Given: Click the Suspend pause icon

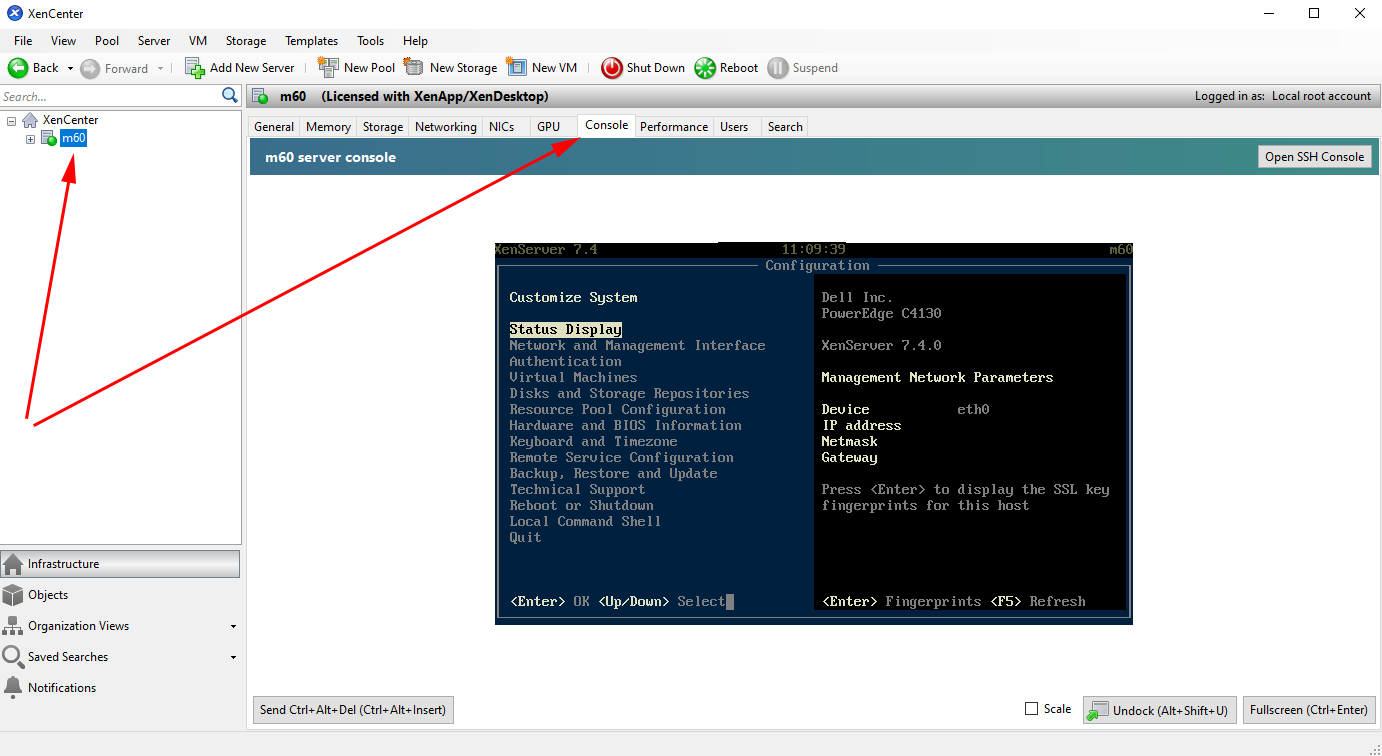Looking at the screenshot, I should (x=778, y=68).
